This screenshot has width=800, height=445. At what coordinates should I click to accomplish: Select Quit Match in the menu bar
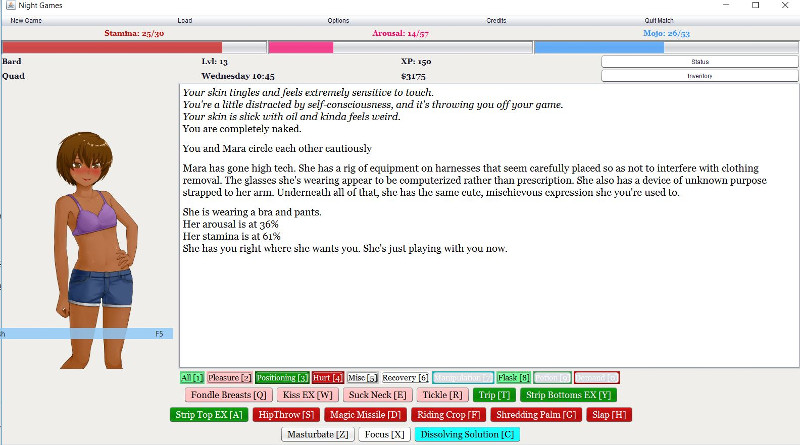pos(659,20)
